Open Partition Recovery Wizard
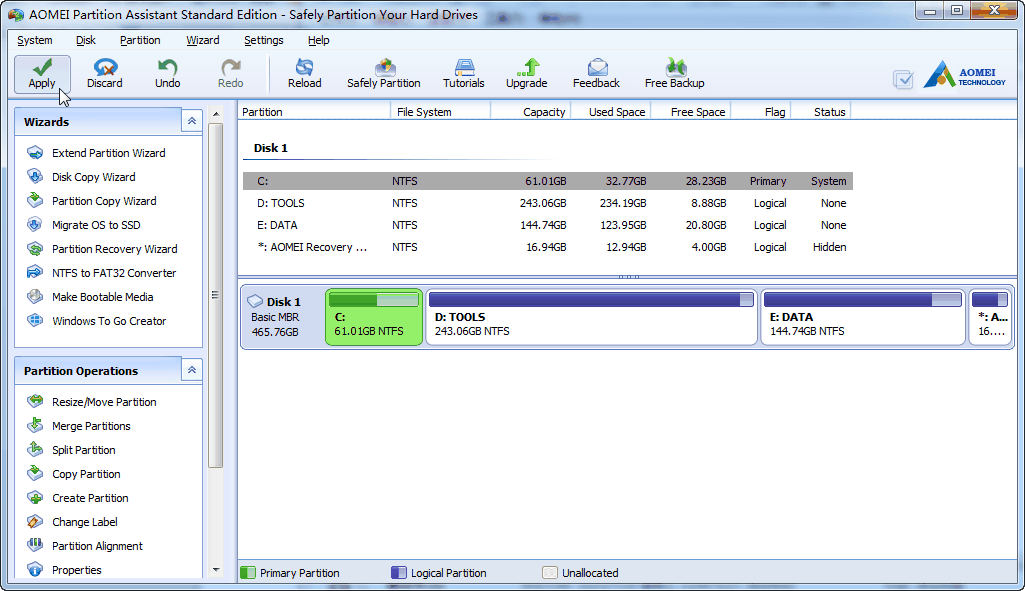This screenshot has width=1025, height=591. pyautogui.click(x=102, y=249)
